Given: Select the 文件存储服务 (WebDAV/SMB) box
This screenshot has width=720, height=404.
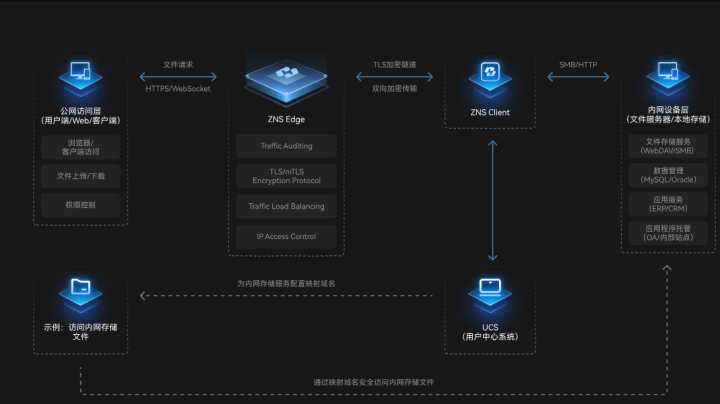Looking at the screenshot, I should pos(668,146).
